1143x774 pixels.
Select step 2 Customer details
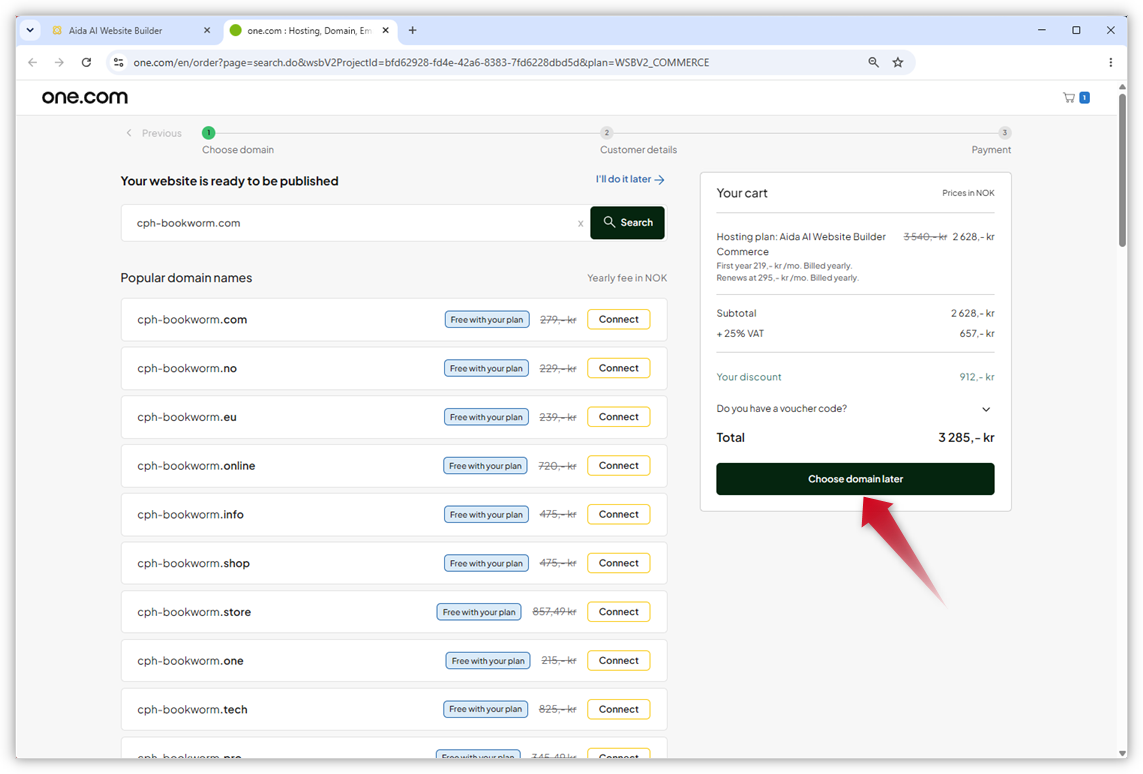pos(606,133)
